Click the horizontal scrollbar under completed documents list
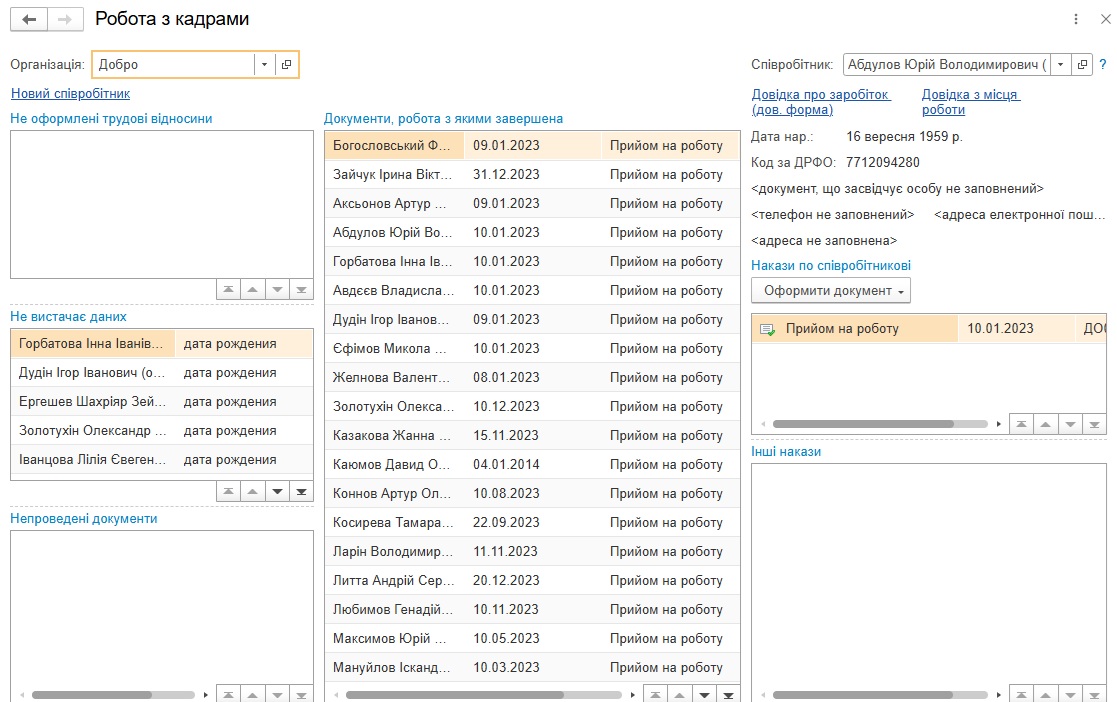Image resolution: width=1117 pixels, height=702 pixels. click(455, 695)
